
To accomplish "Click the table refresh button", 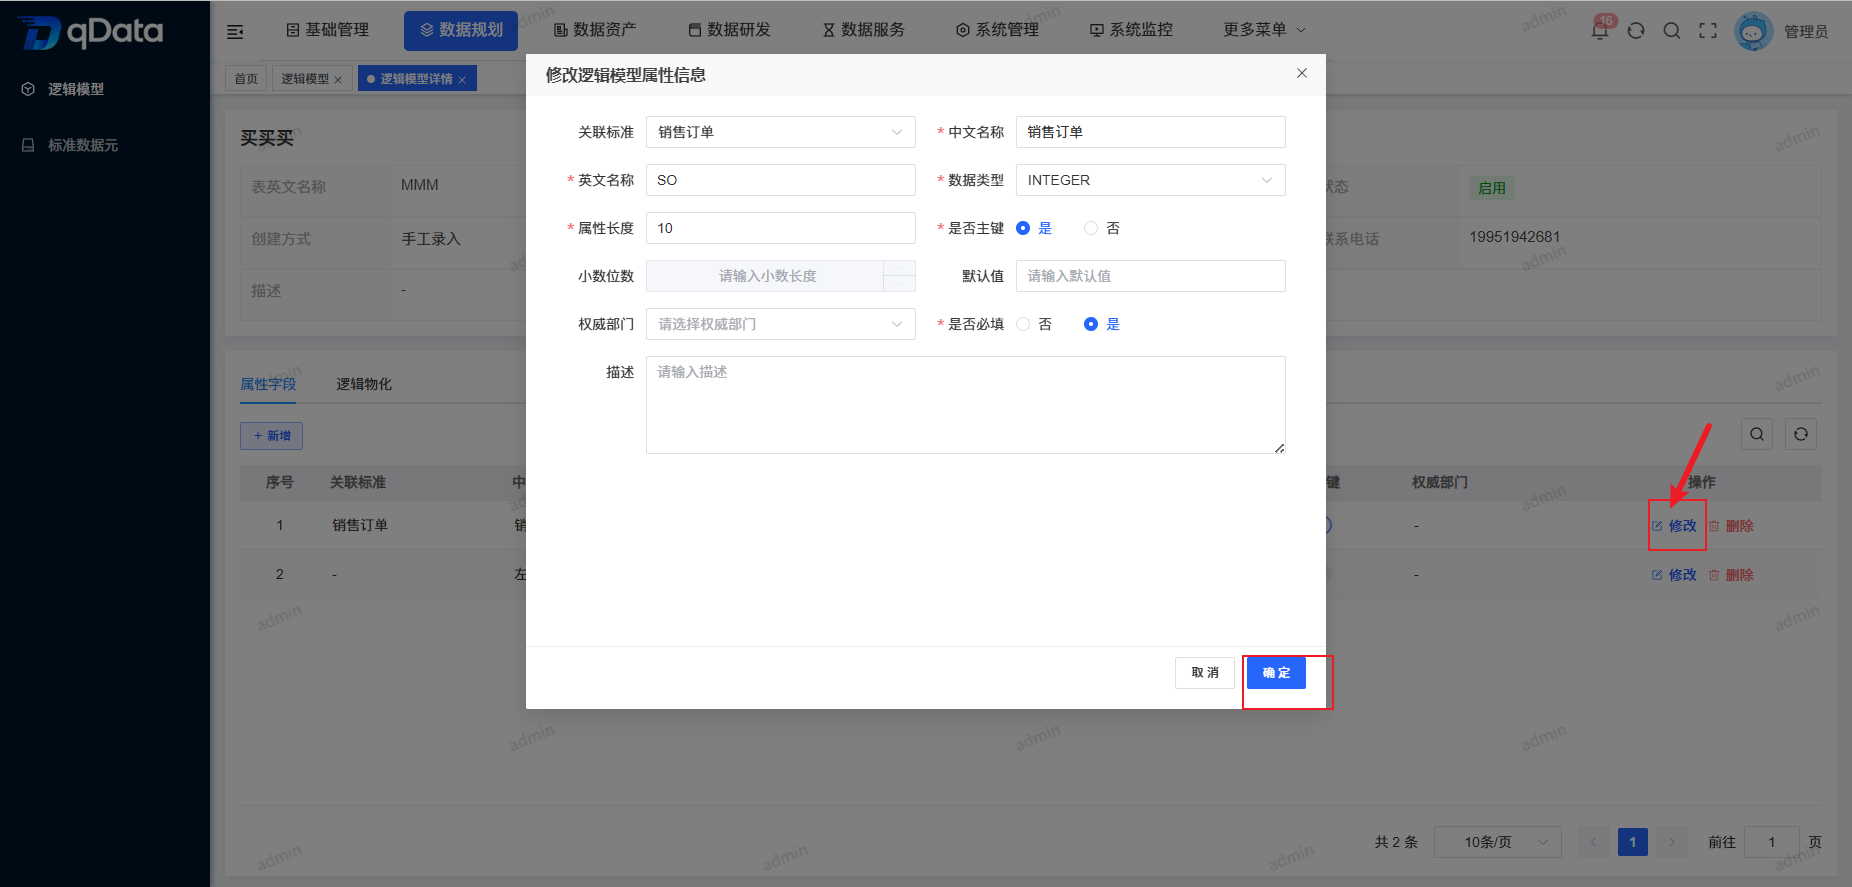I will 1801,434.
